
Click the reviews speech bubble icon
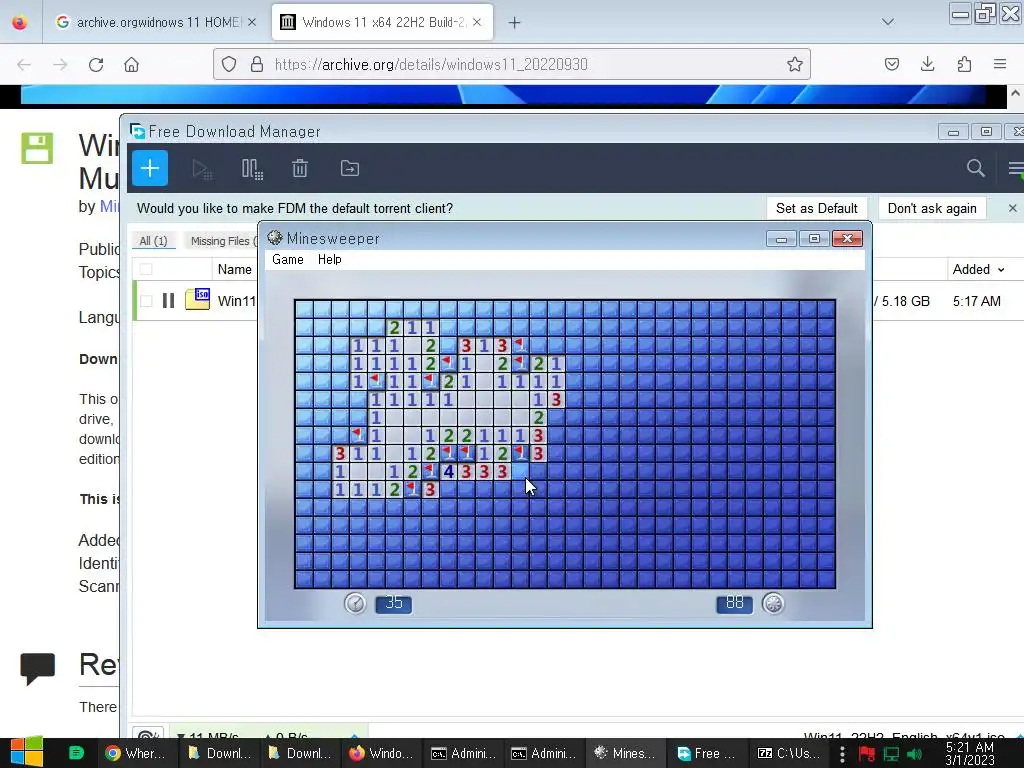[x=37, y=667]
